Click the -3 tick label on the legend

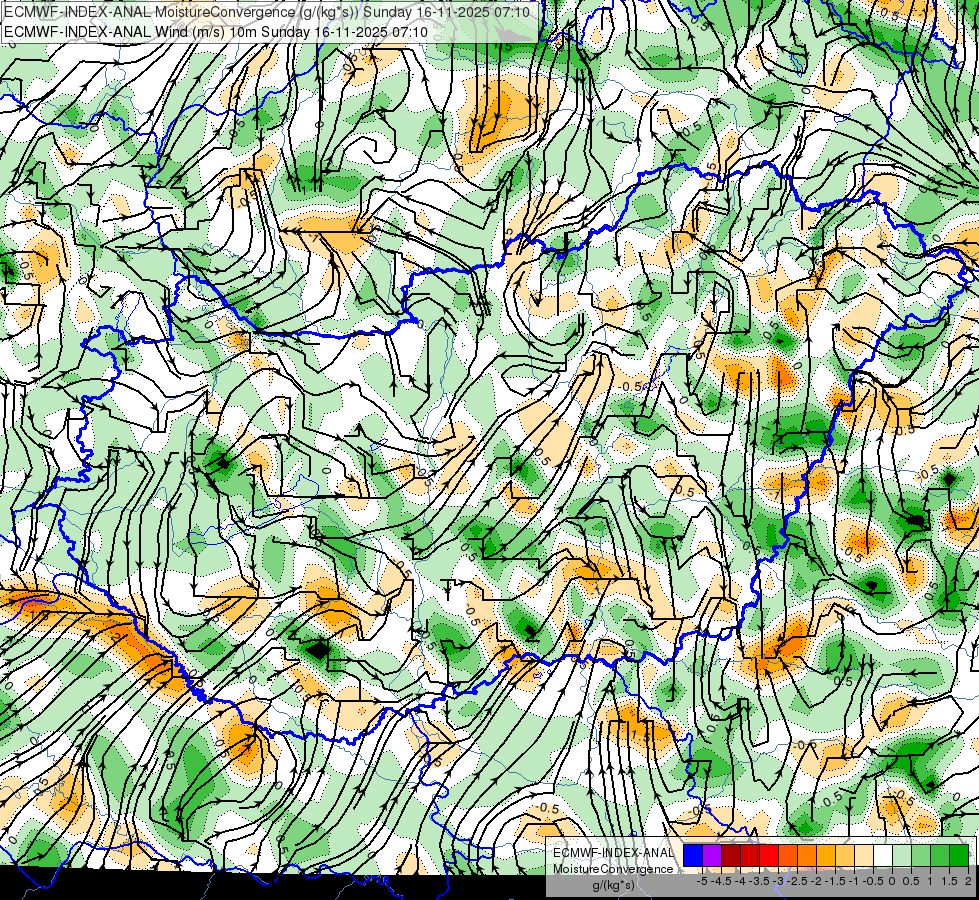[779, 881]
